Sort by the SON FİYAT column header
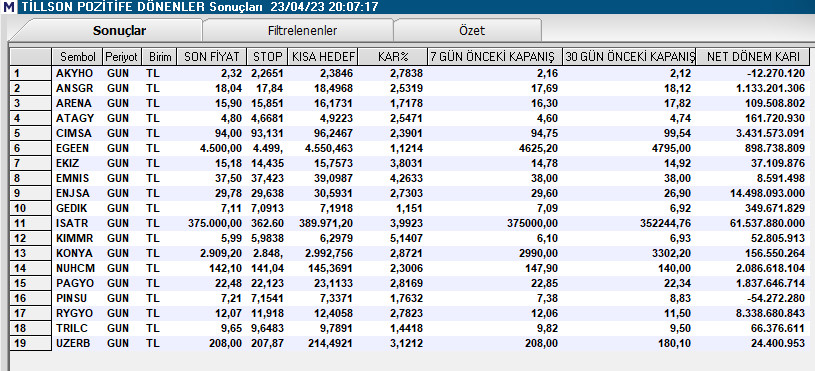Image resolution: width=815 pixels, height=371 pixels. 211,57
